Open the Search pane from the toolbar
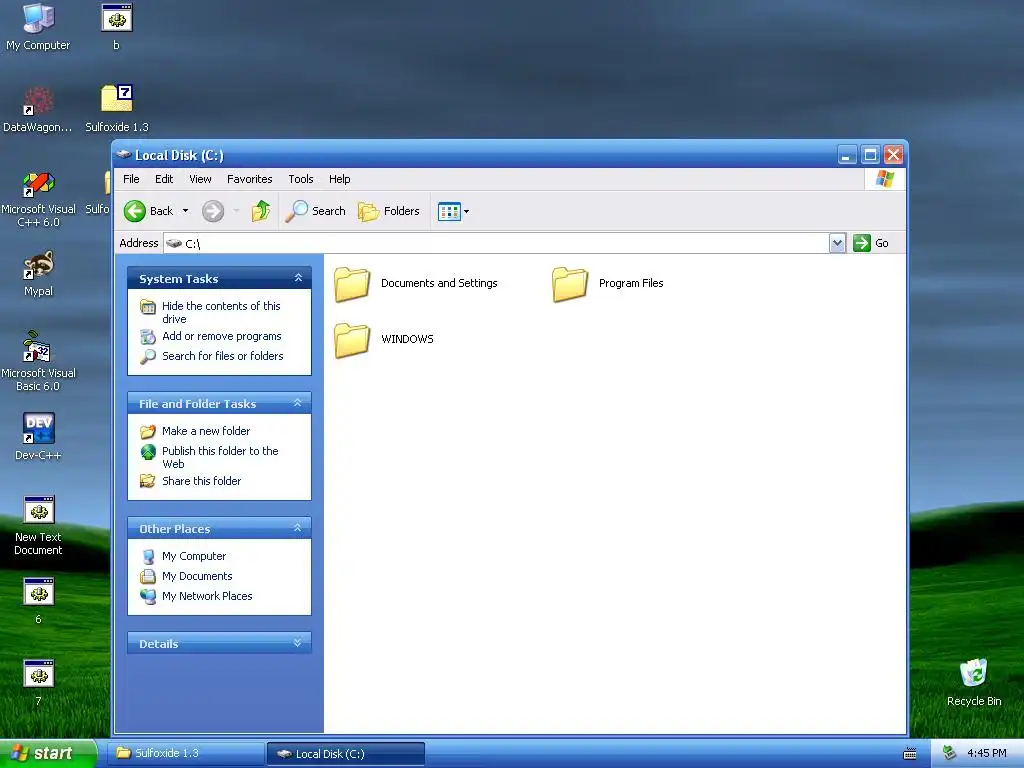The image size is (1024, 768). click(x=315, y=211)
